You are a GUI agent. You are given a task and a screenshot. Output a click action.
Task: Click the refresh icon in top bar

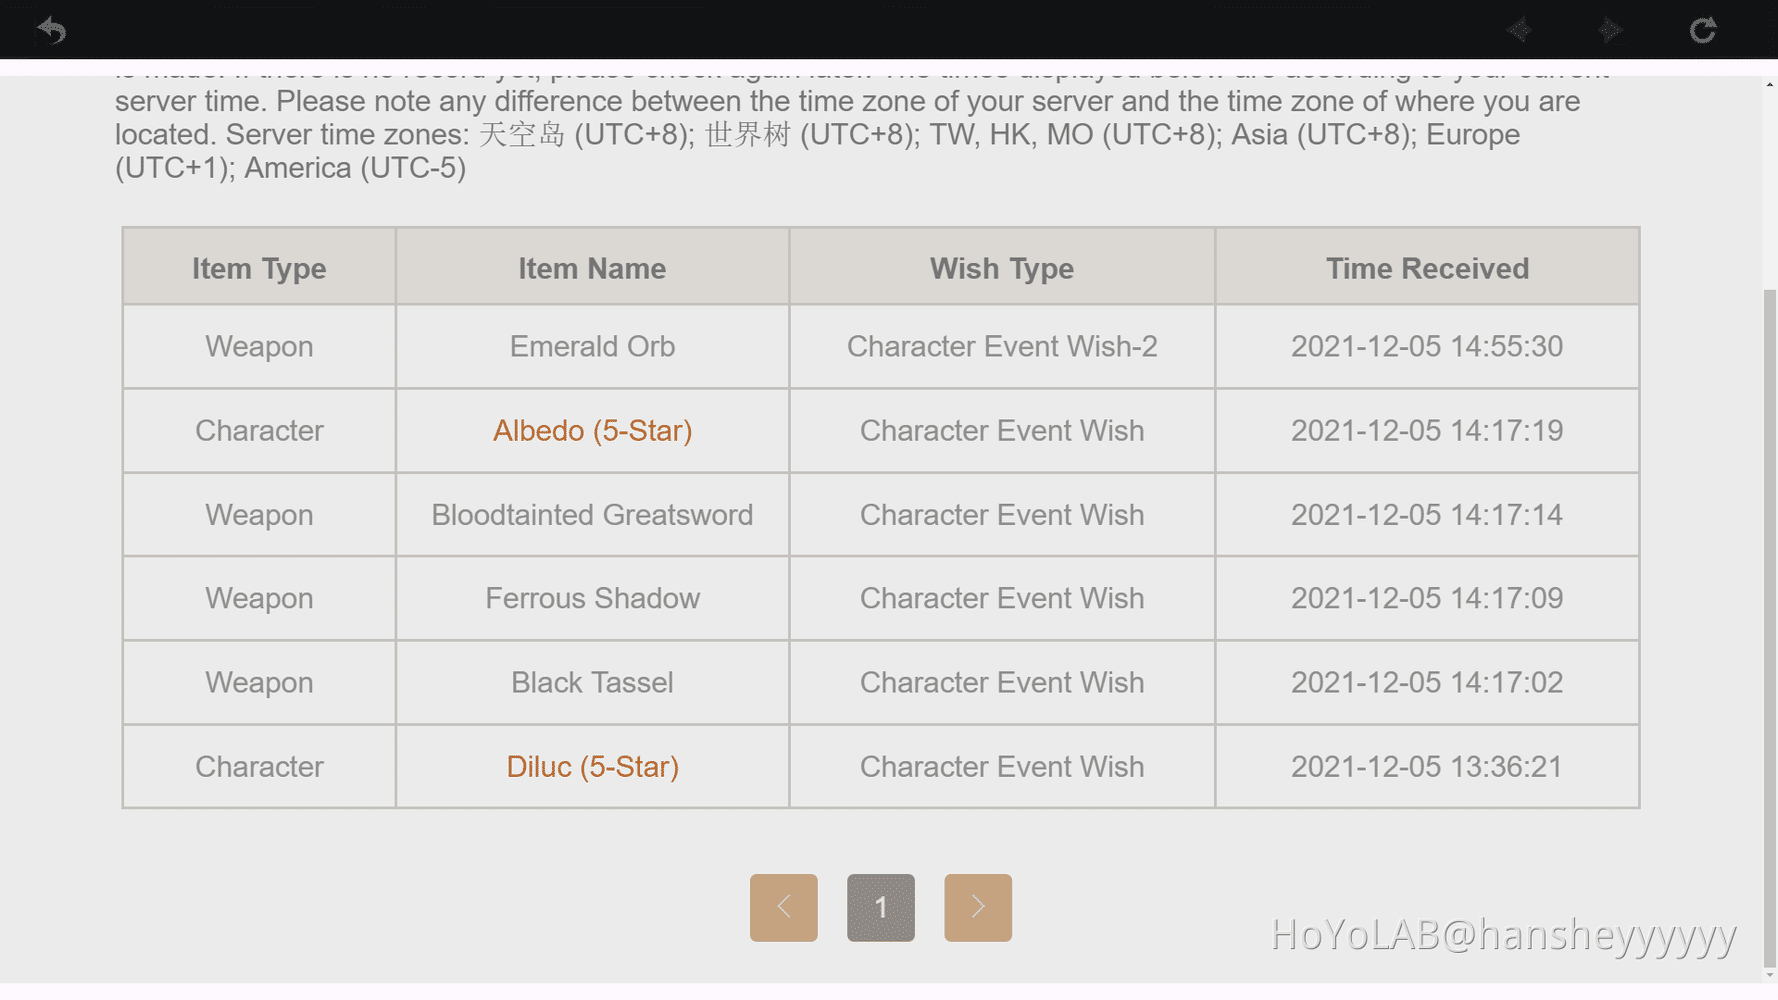1702,30
